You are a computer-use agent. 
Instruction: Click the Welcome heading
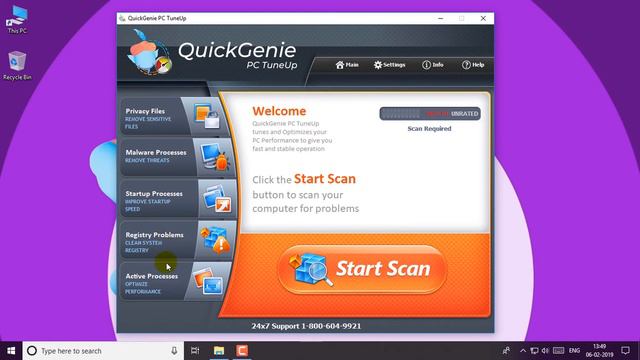coord(279,111)
